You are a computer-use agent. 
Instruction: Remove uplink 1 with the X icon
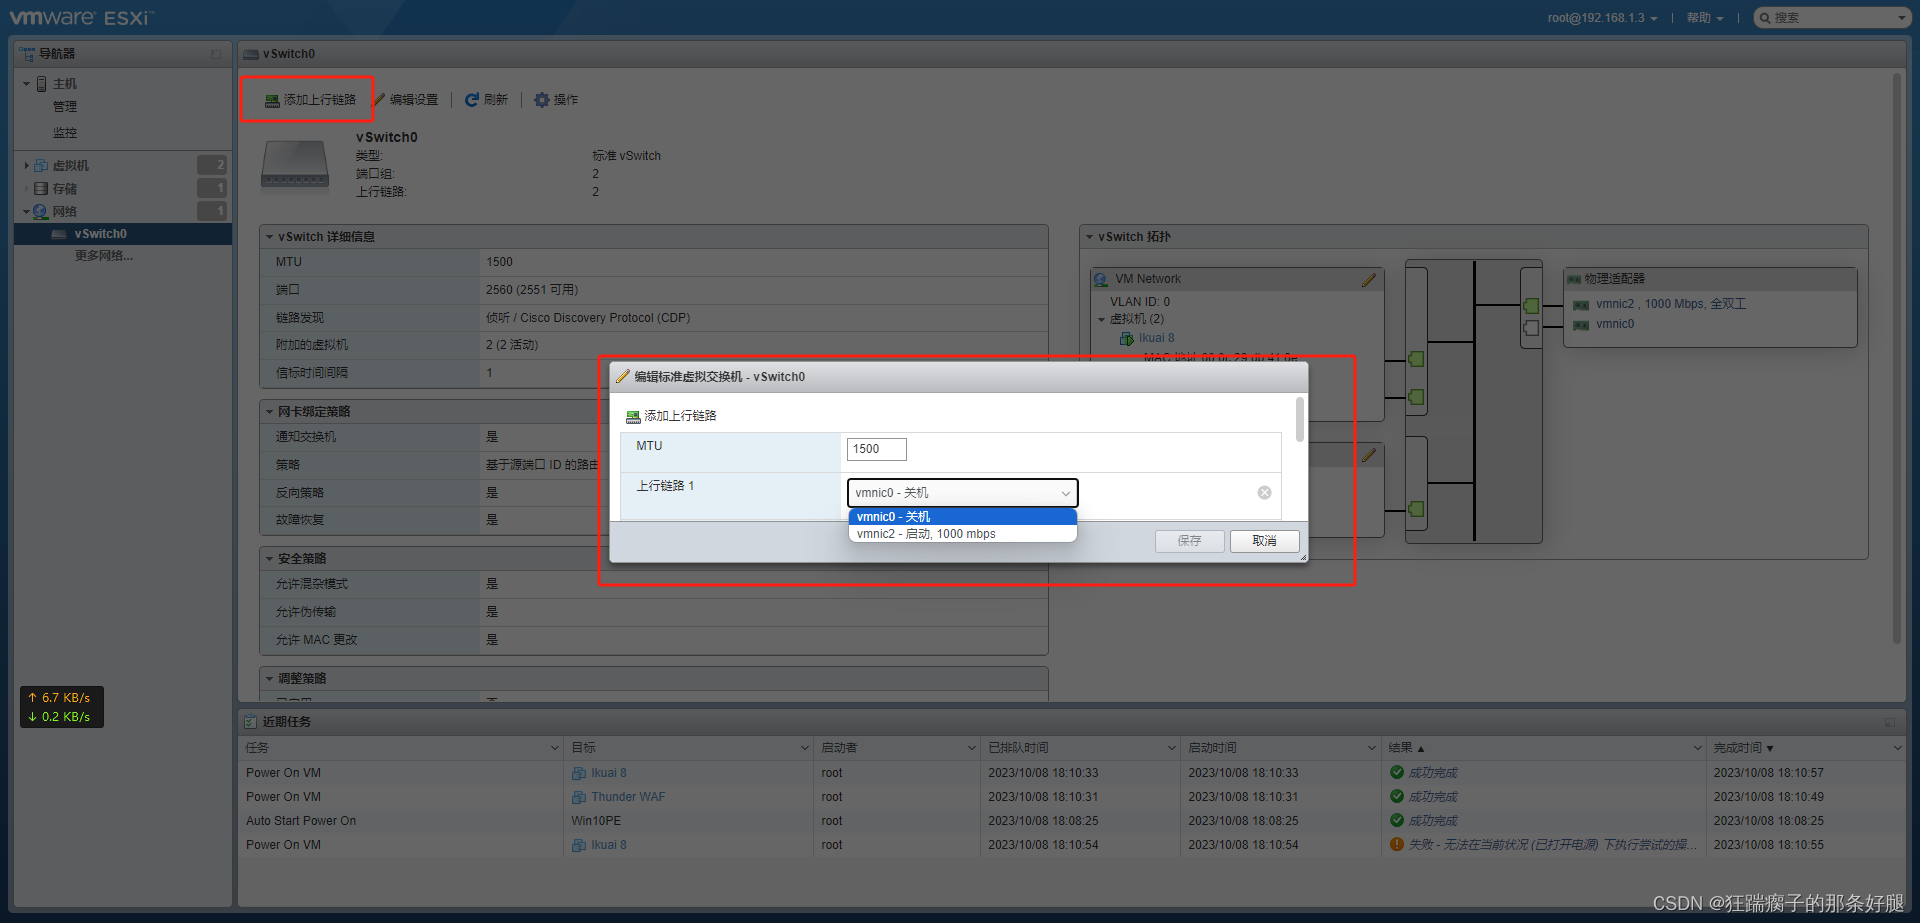click(x=1264, y=493)
